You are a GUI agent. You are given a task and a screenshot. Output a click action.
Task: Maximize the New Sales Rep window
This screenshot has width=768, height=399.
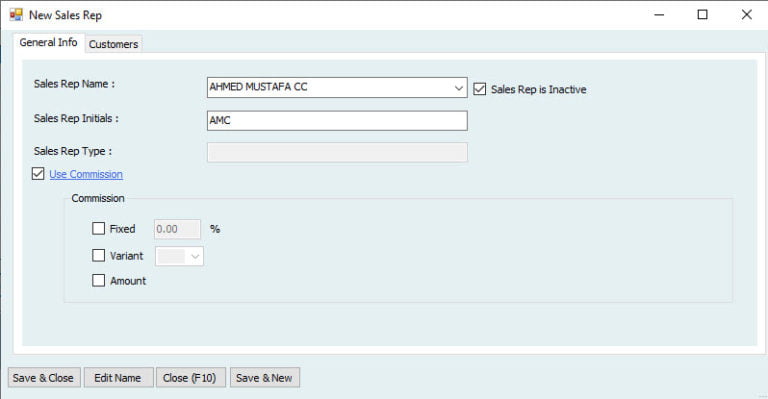click(x=702, y=15)
